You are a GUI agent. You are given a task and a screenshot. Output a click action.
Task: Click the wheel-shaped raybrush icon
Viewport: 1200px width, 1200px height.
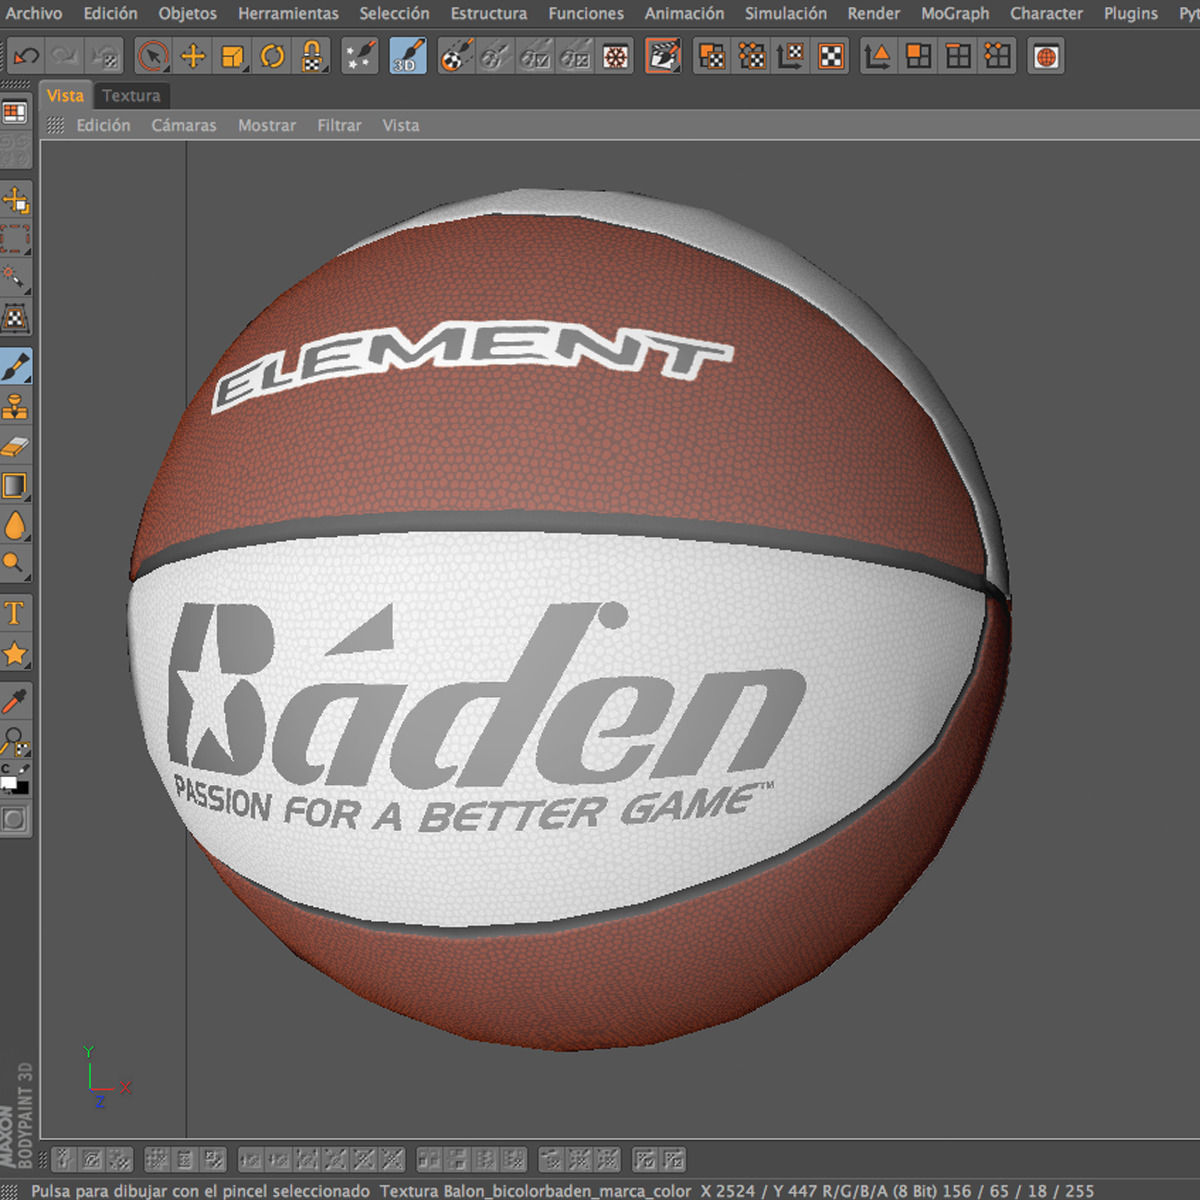[616, 56]
